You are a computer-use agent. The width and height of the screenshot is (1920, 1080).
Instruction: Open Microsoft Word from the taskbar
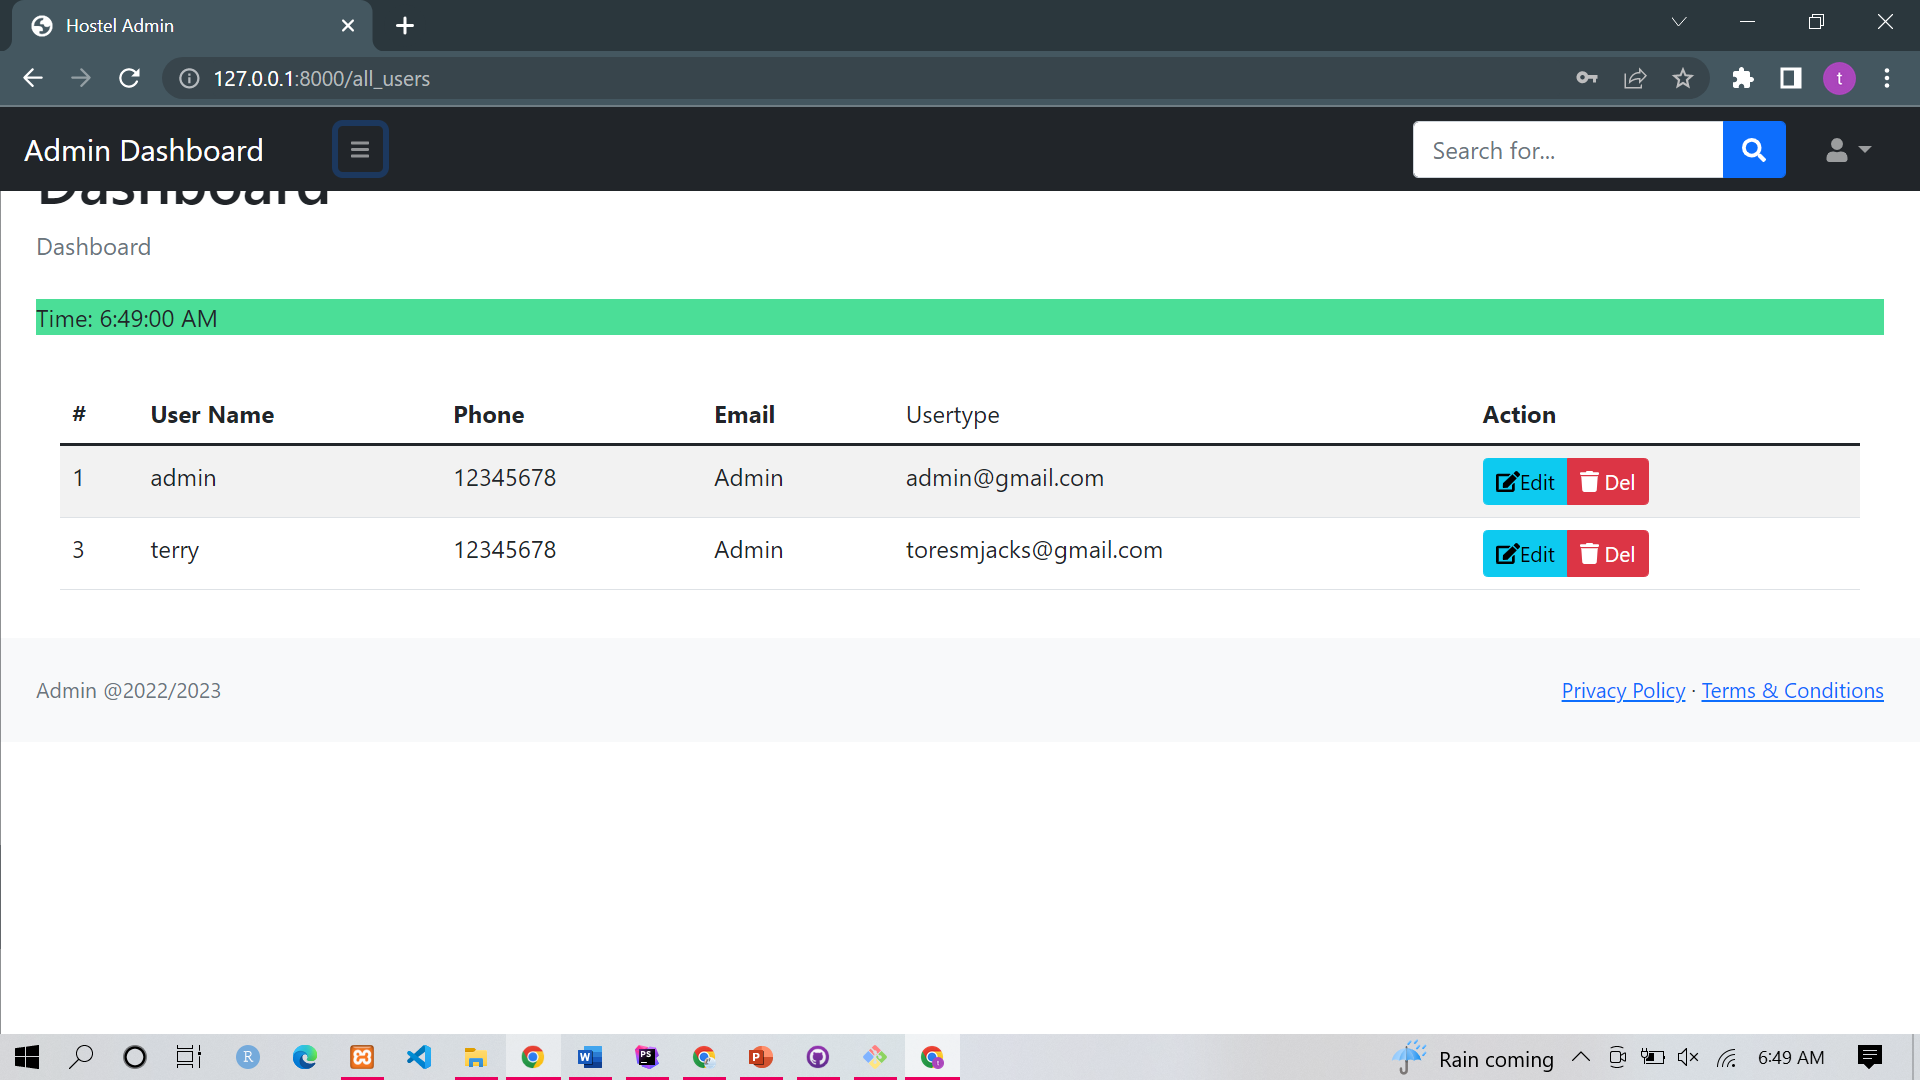[x=590, y=1057]
